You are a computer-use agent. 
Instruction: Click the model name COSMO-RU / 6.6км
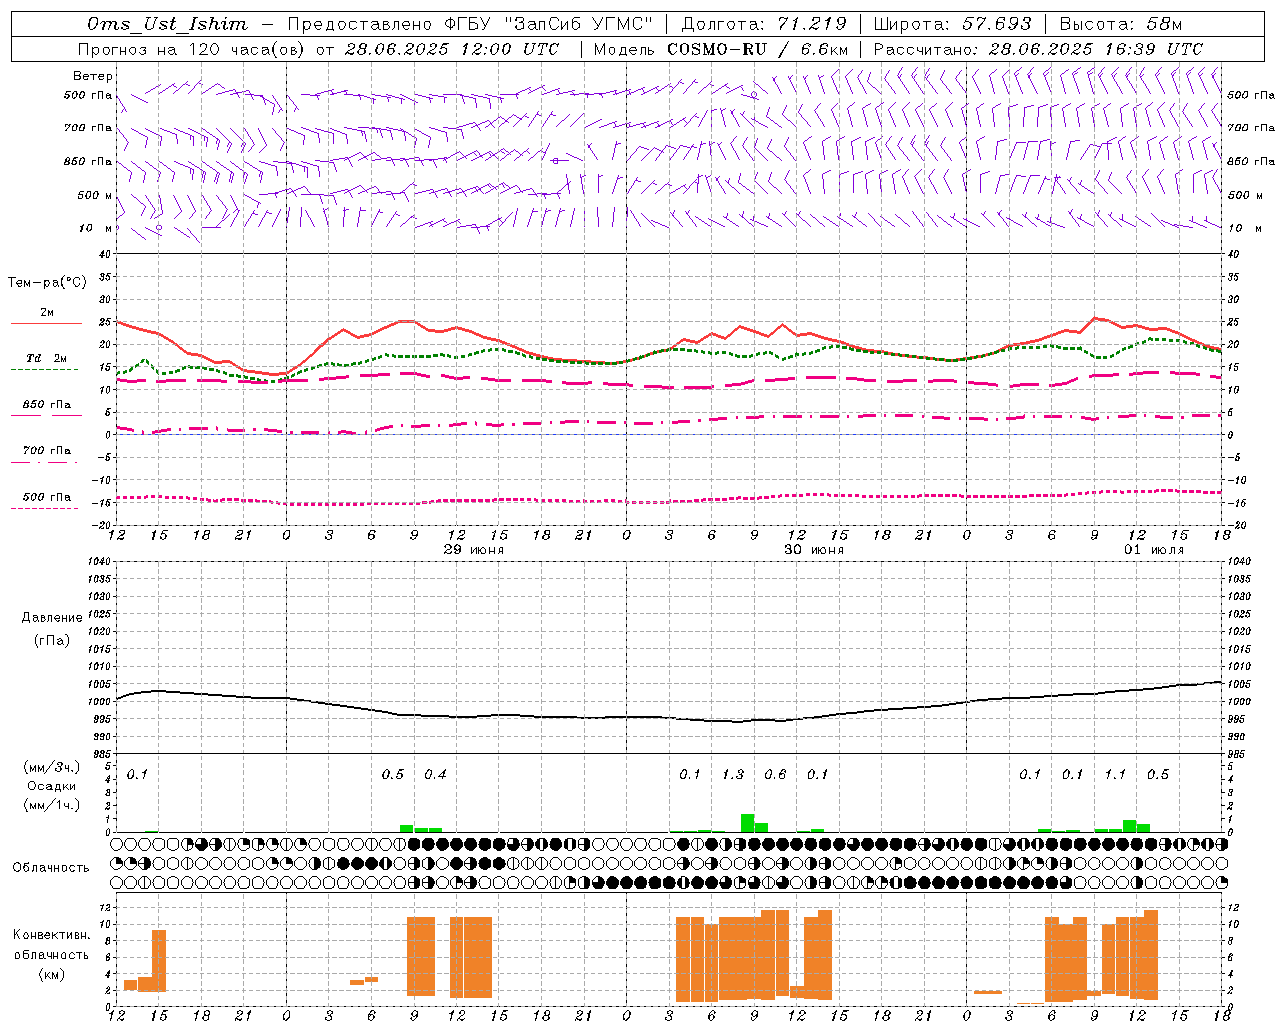click(x=757, y=49)
